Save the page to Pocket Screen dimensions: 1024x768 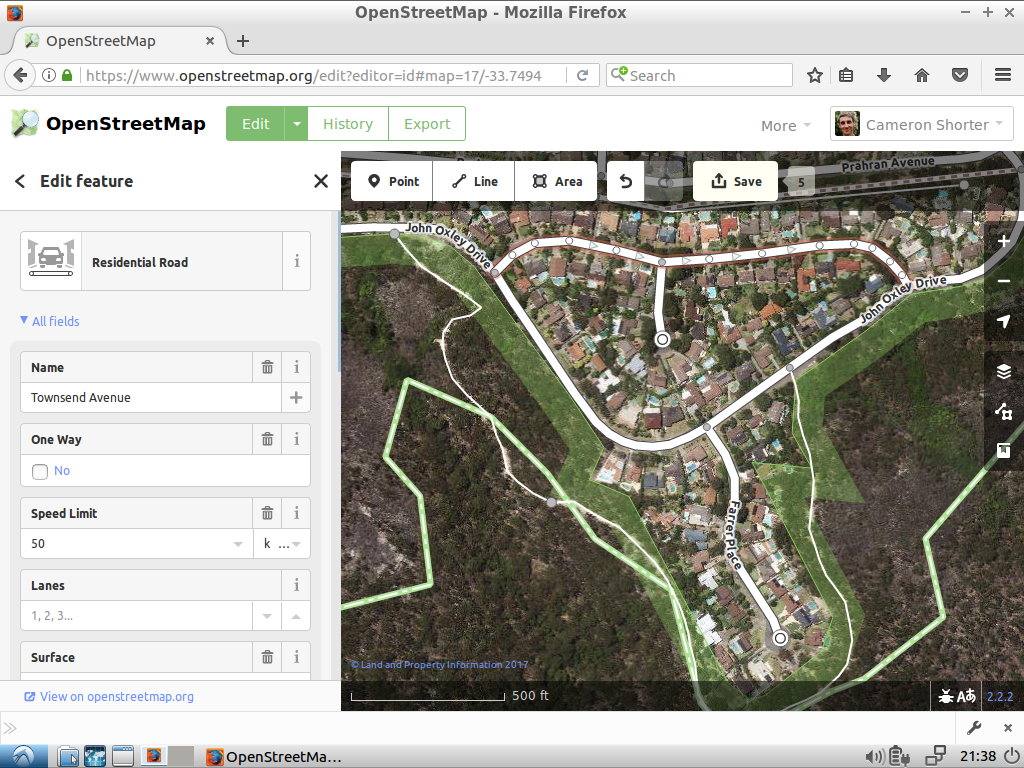(x=959, y=75)
